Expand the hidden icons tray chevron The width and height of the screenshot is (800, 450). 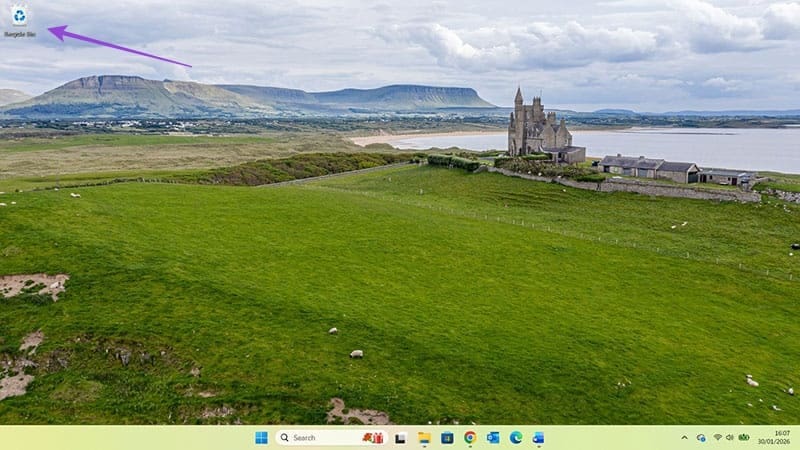(685, 438)
